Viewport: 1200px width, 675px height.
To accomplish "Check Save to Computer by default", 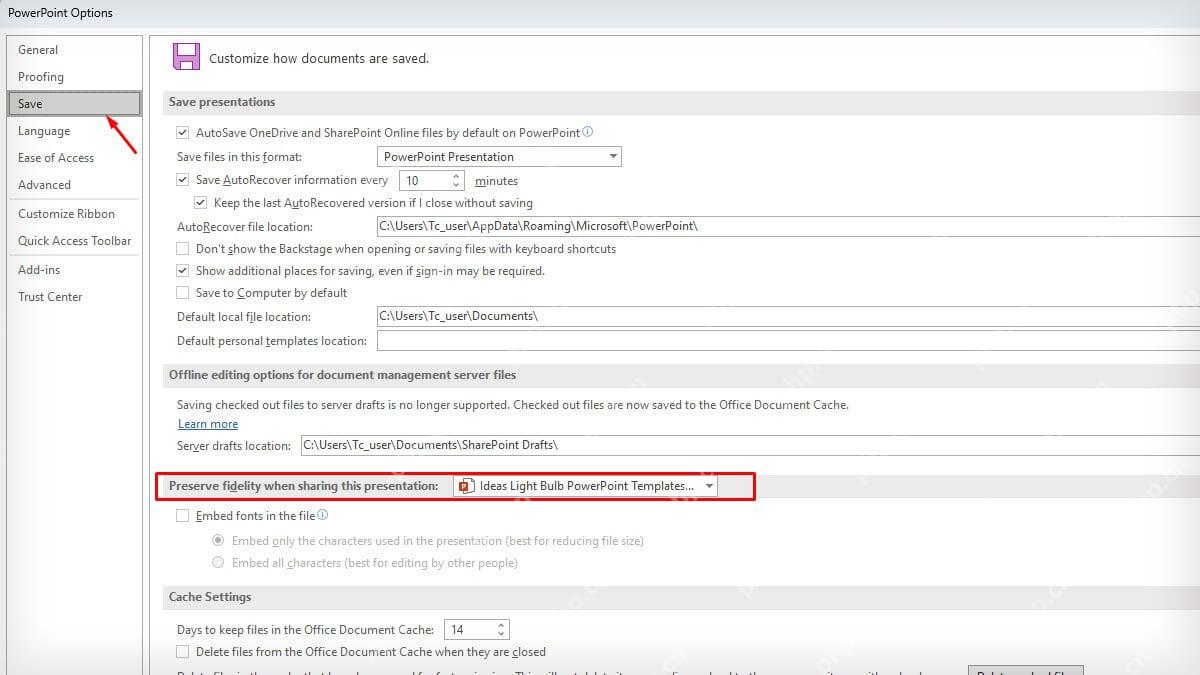I will [182, 293].
